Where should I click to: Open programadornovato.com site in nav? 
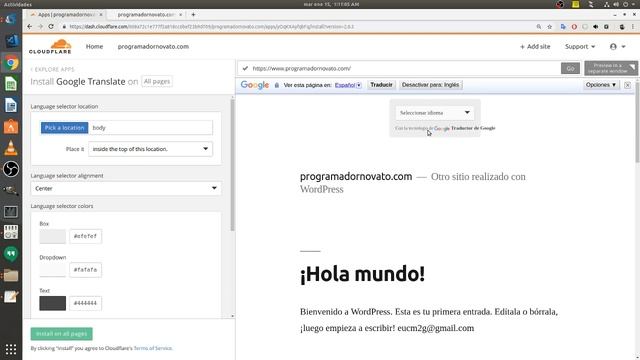(153, 47)
